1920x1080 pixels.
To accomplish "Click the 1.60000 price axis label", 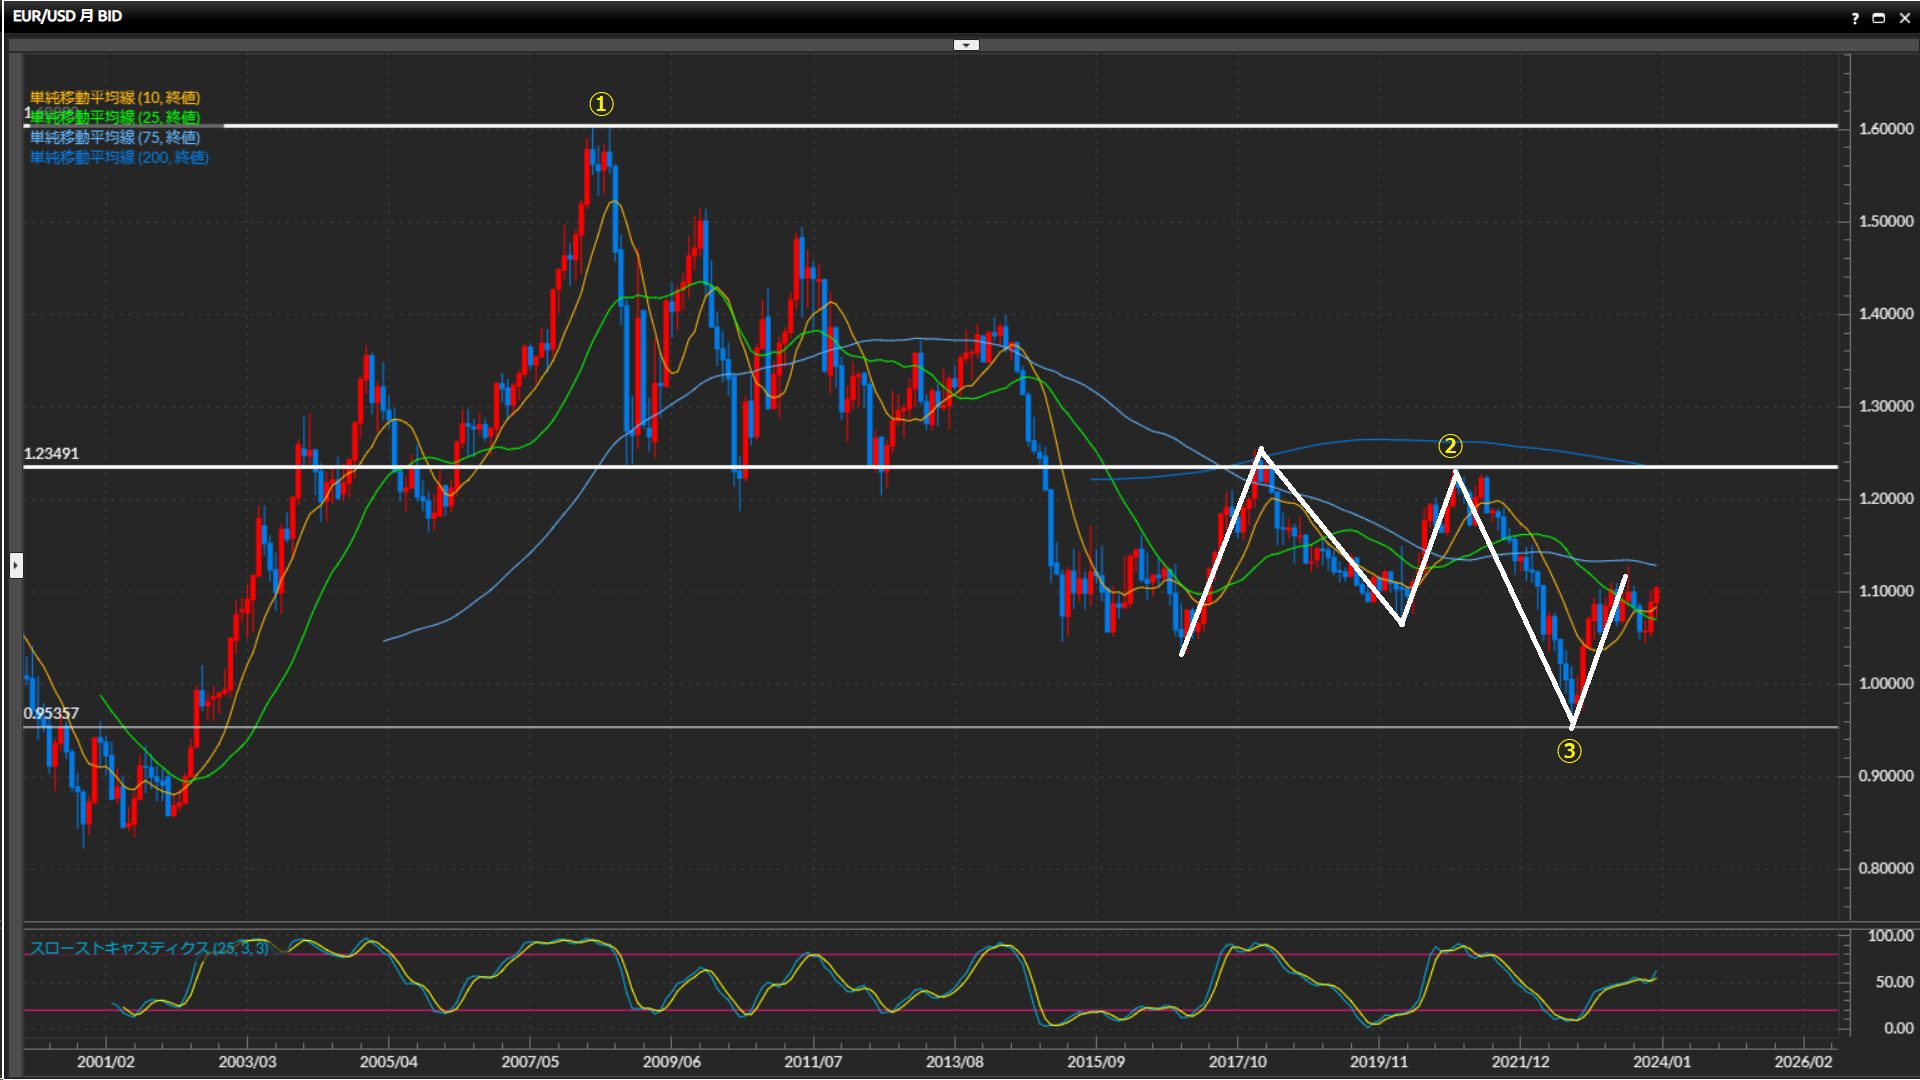I will point(1885,129).
